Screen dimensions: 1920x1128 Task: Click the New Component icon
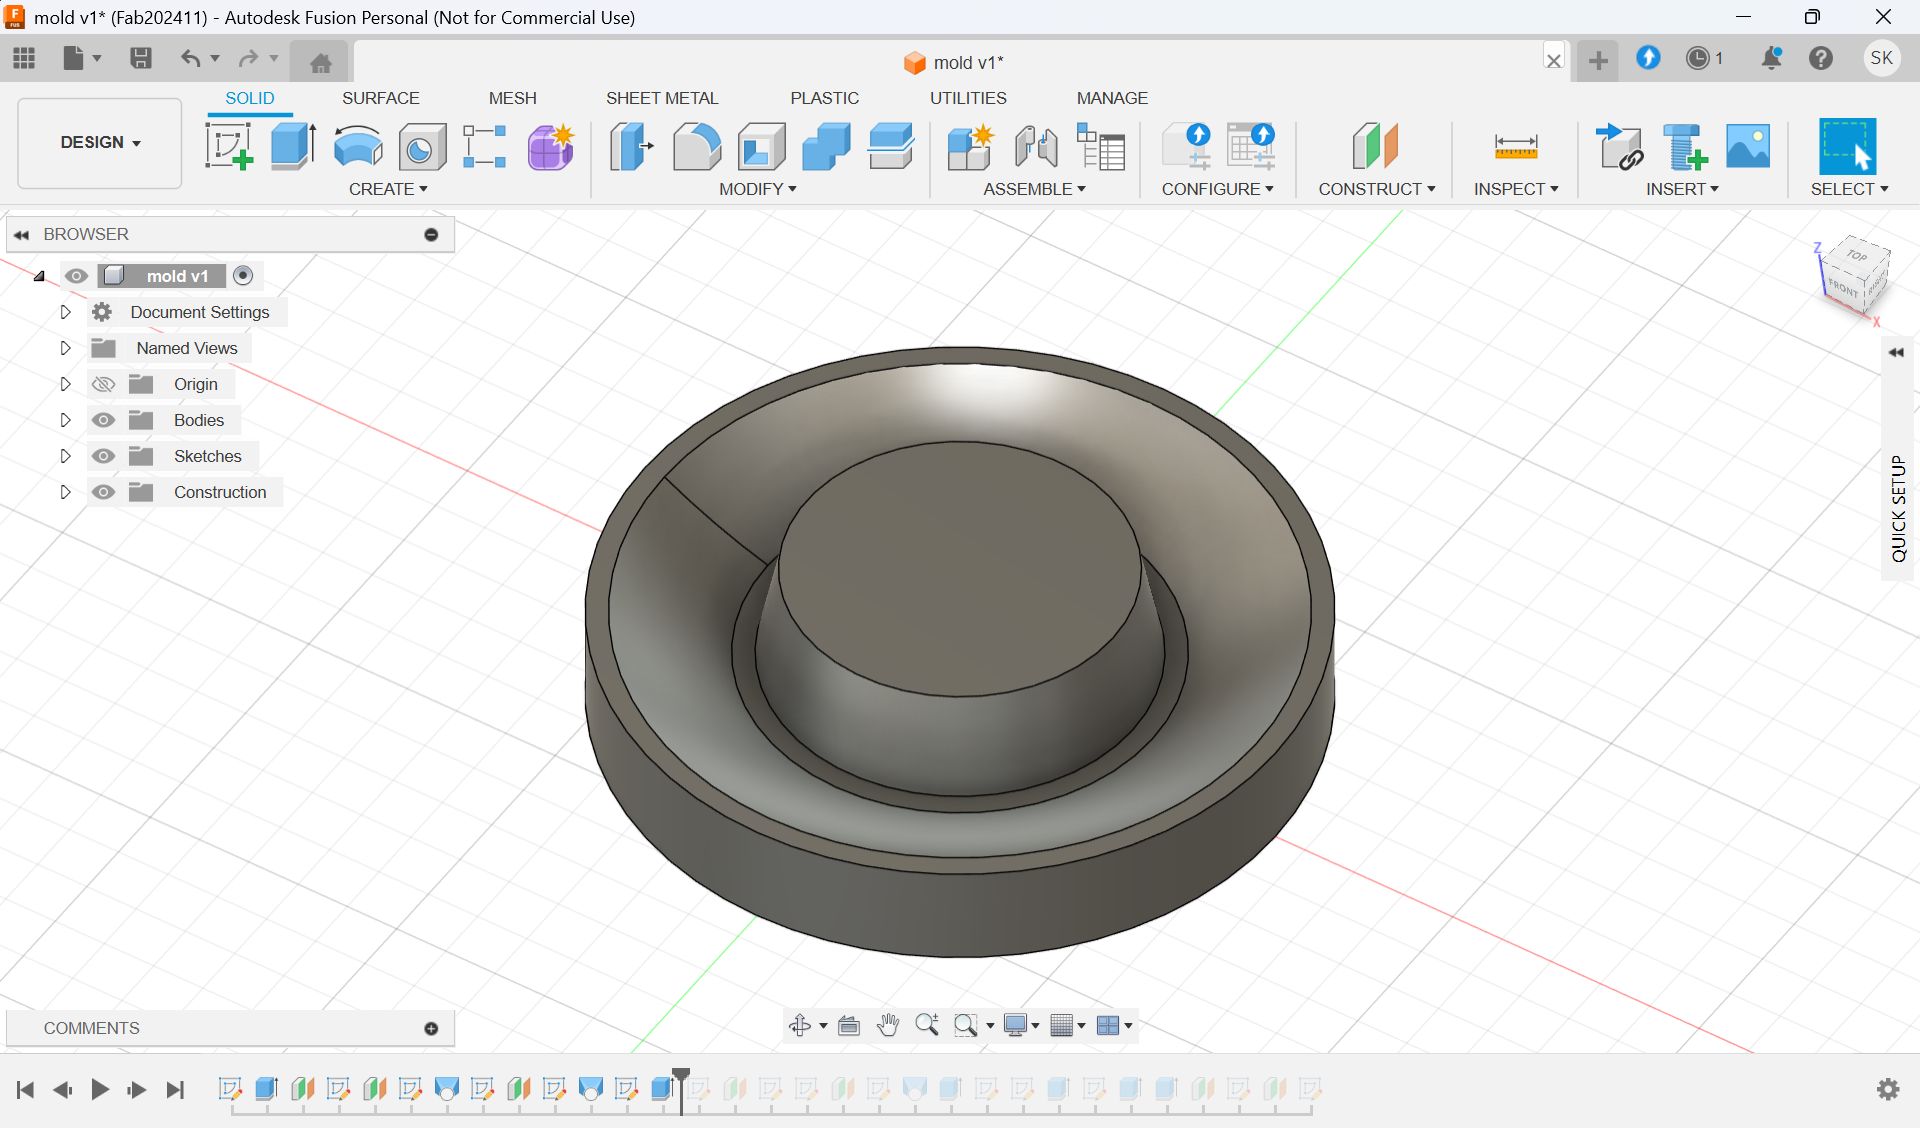pos(970,147)
